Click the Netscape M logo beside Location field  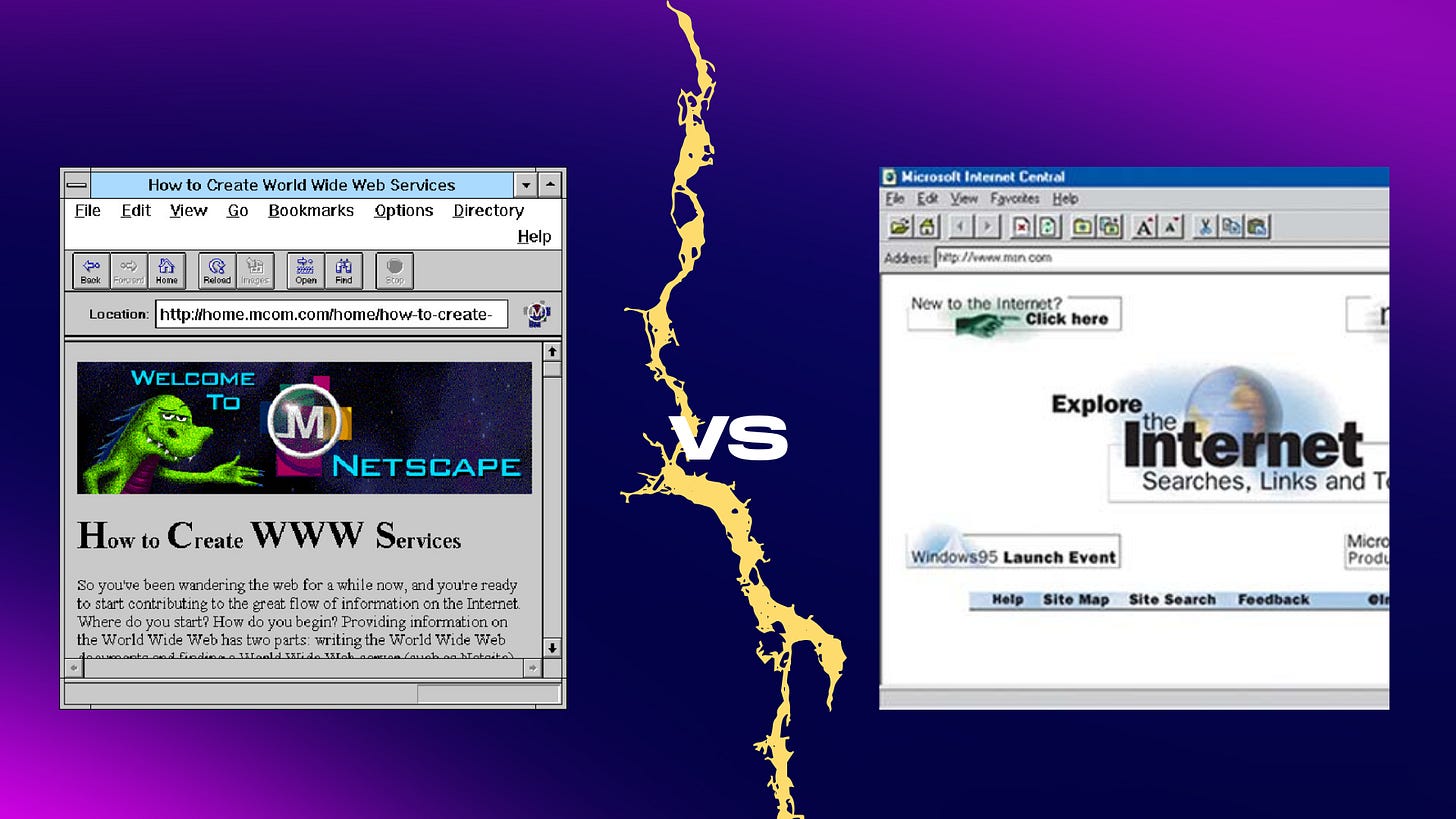tap(537, 314)
